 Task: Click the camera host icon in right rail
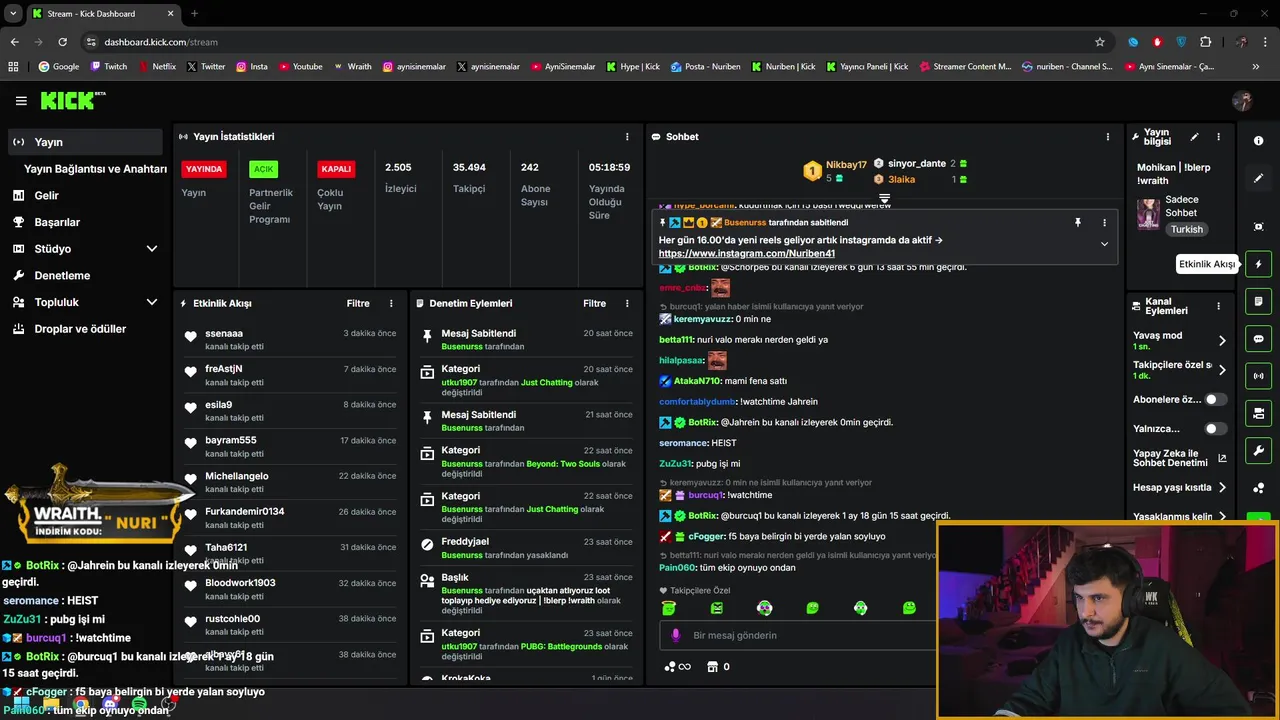pos(1258,413)
